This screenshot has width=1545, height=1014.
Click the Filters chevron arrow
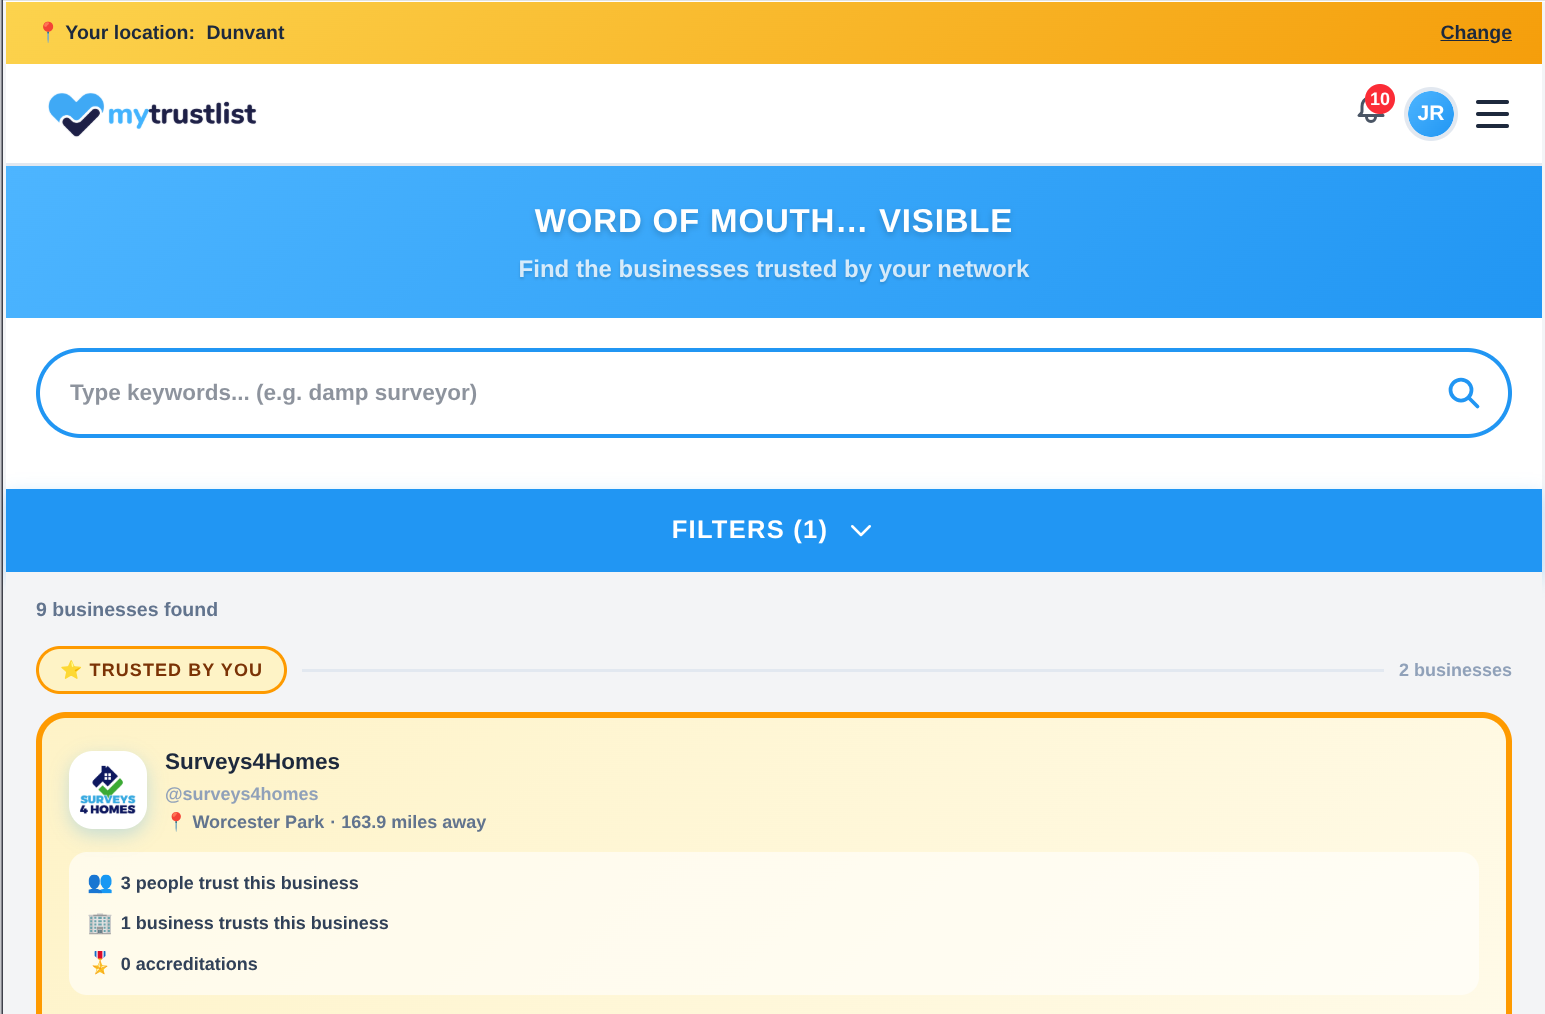click(861, 531)
